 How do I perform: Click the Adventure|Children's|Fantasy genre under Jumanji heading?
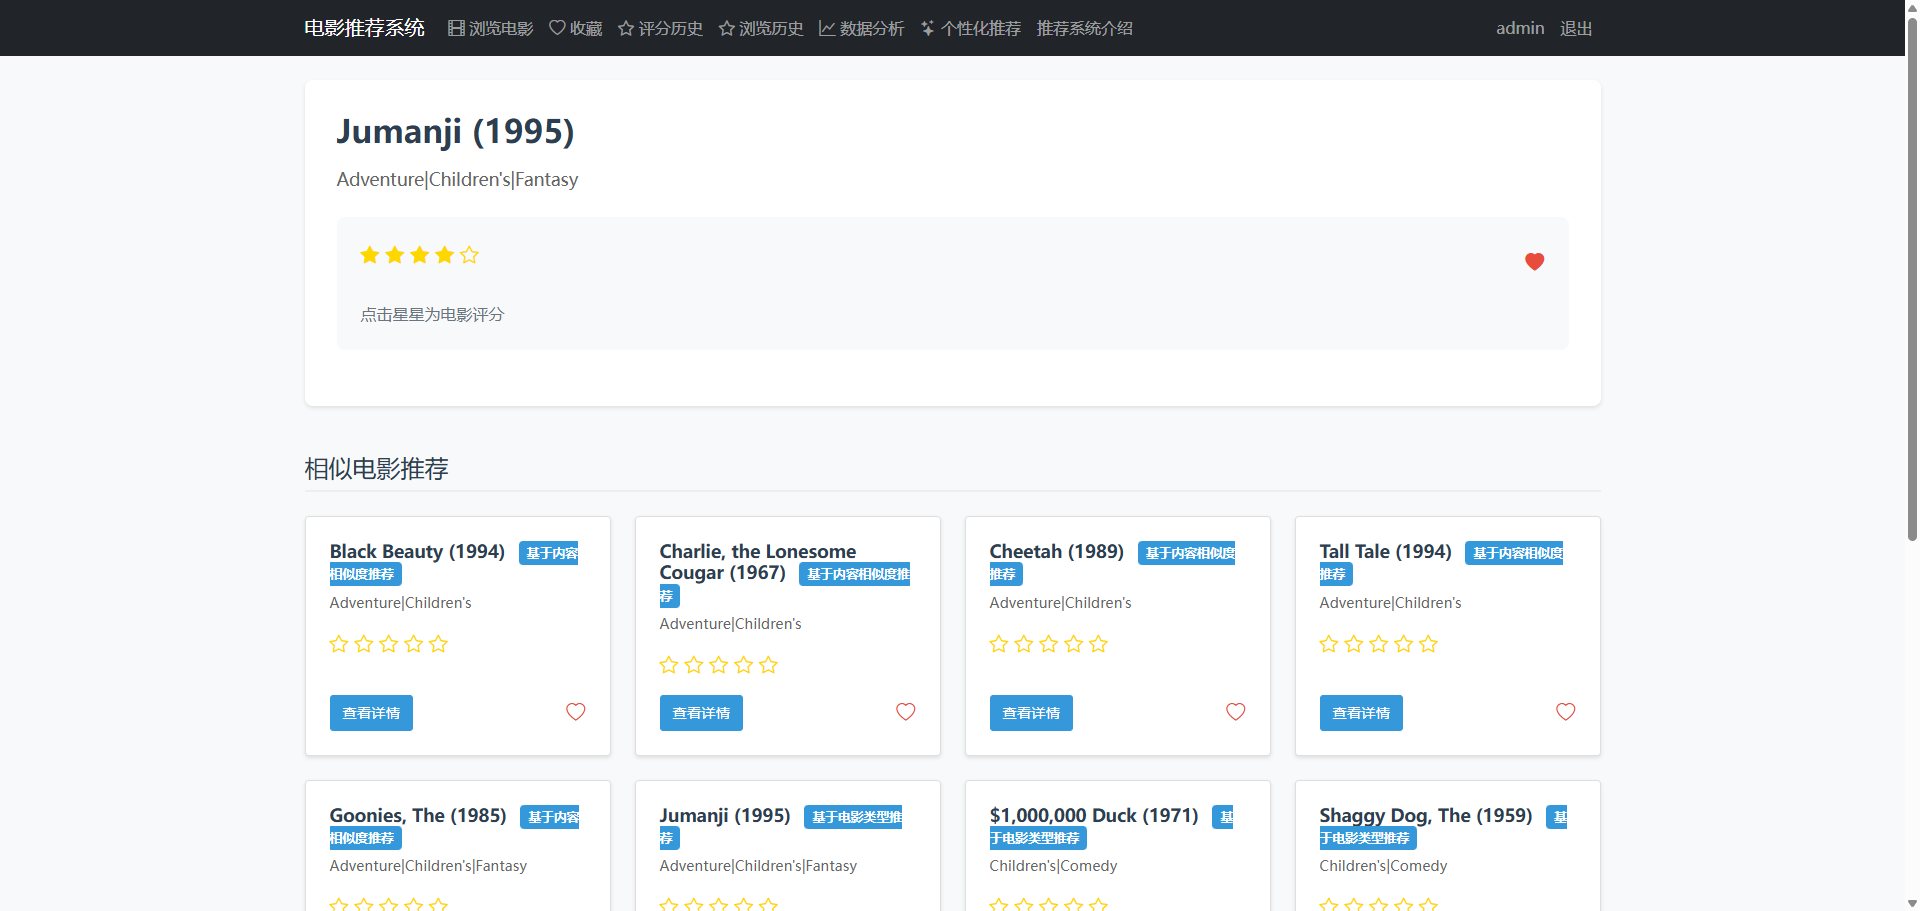(457, 180)
